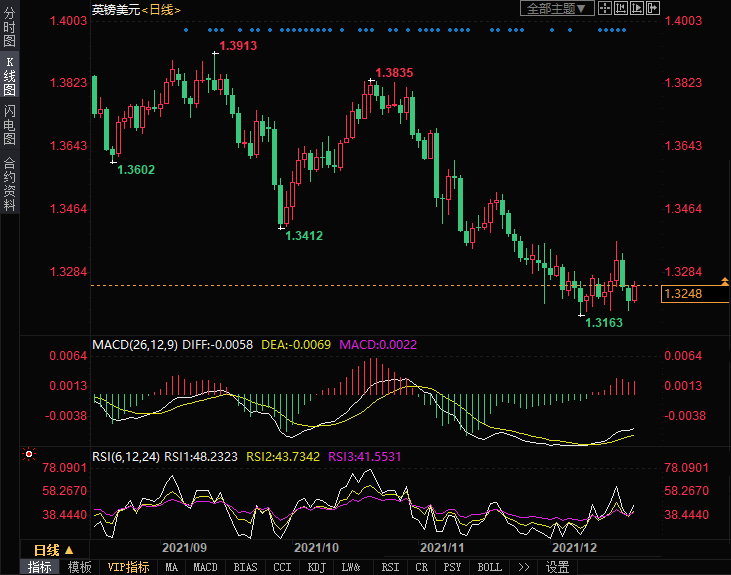Open the 合约资料 side tab
The width and height of the screenshot is (731, 575).
(x=9, y=183)
